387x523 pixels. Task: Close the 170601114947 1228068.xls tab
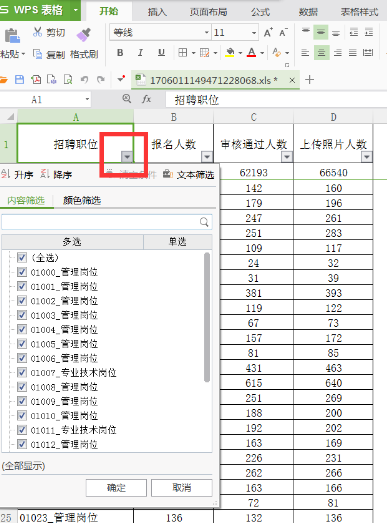292,80
